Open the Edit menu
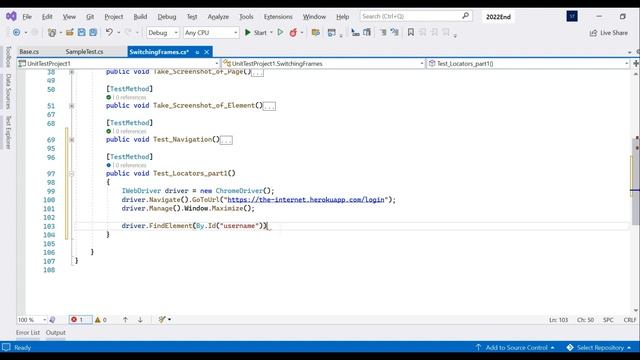The width and height of the screenshot is (640, 360). [x=47, y=17]
